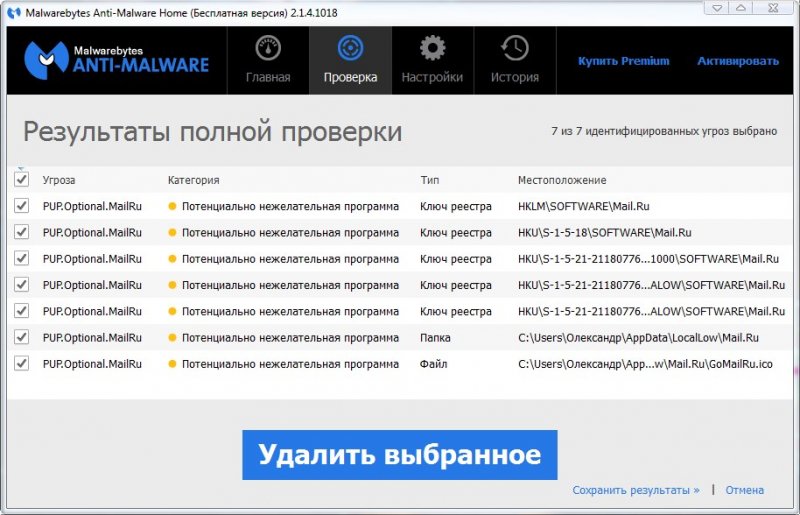Sort by the Угроза column header
Image resolution: width=800 pixels, height=515 pixels.
pos(59,180)
